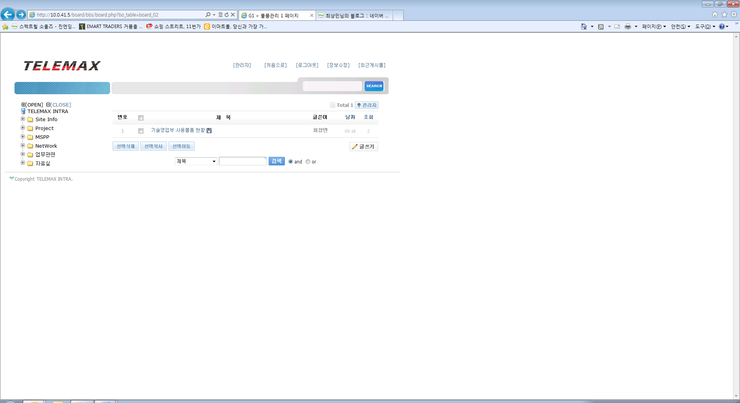
Task: Open the browser Home icon
Action: coord(715,15)
